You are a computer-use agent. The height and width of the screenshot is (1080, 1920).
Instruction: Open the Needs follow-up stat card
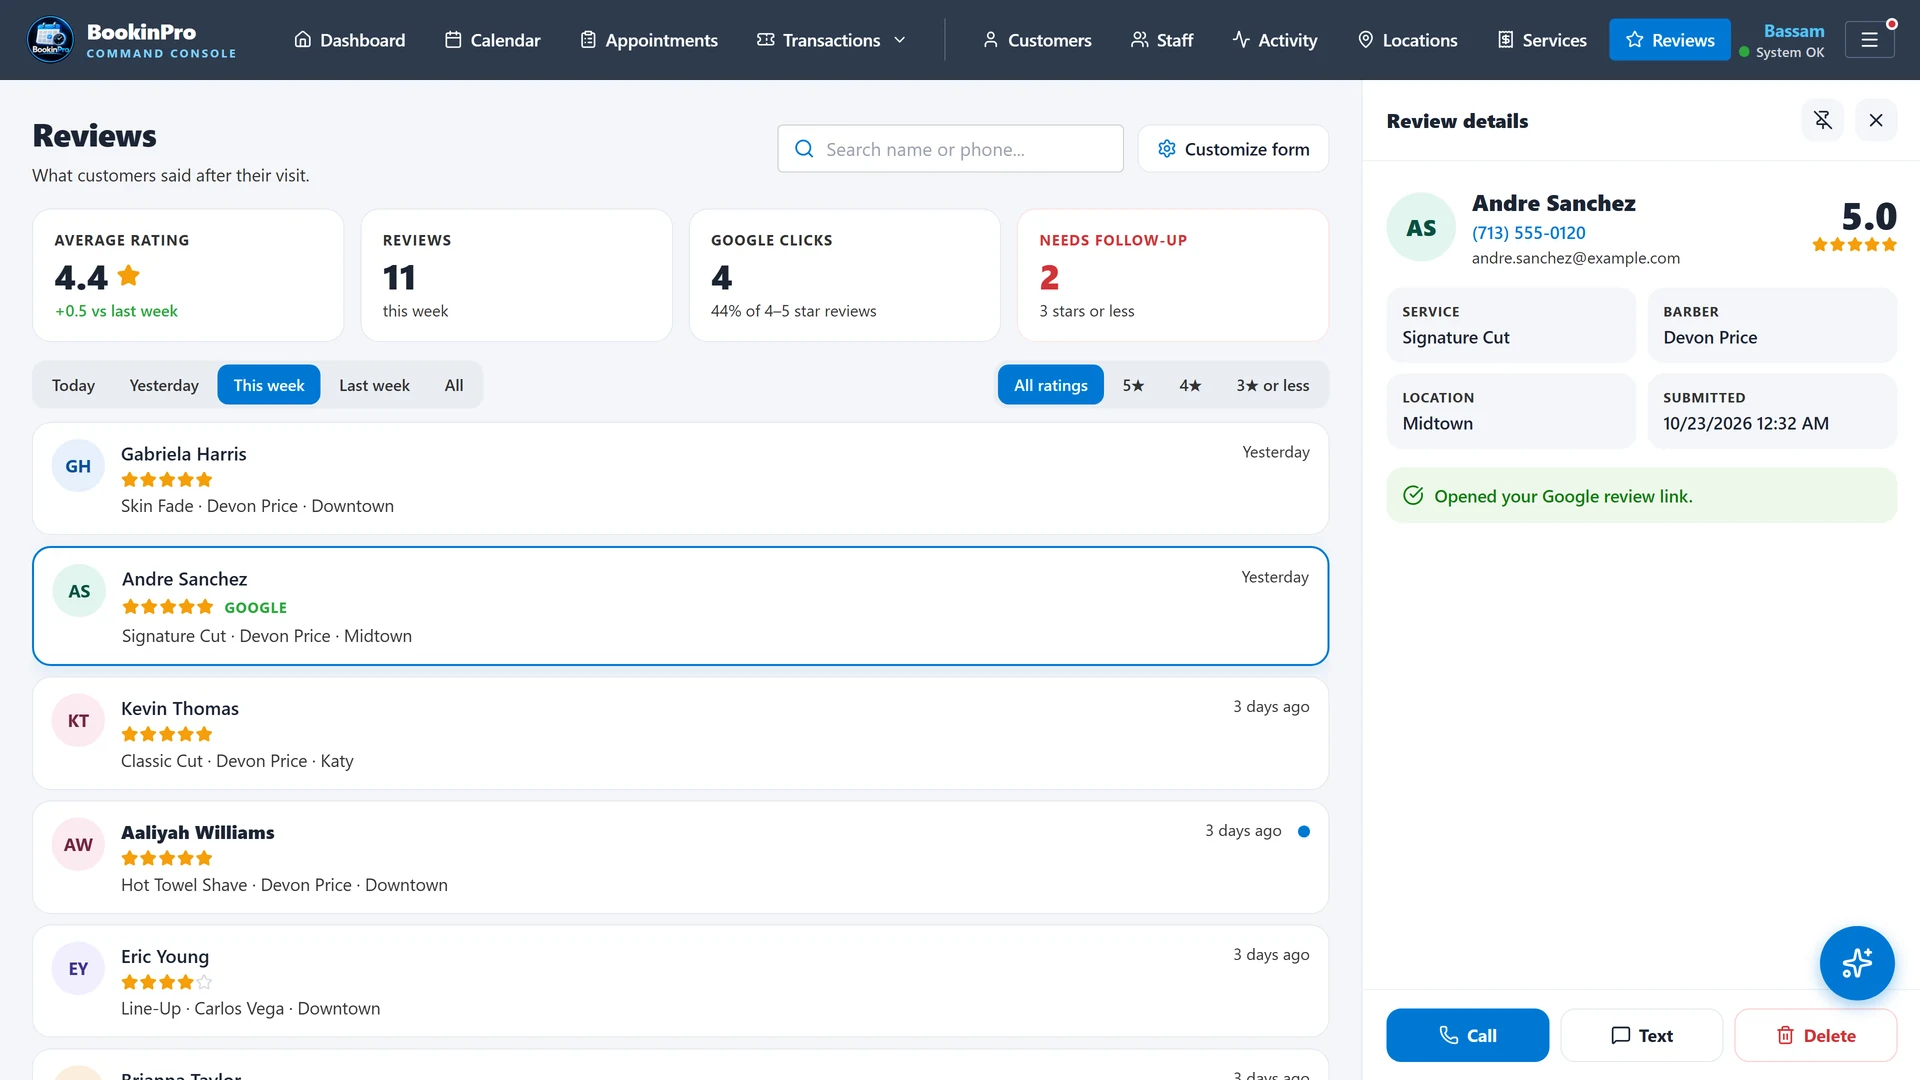[x=1172, y=275]
